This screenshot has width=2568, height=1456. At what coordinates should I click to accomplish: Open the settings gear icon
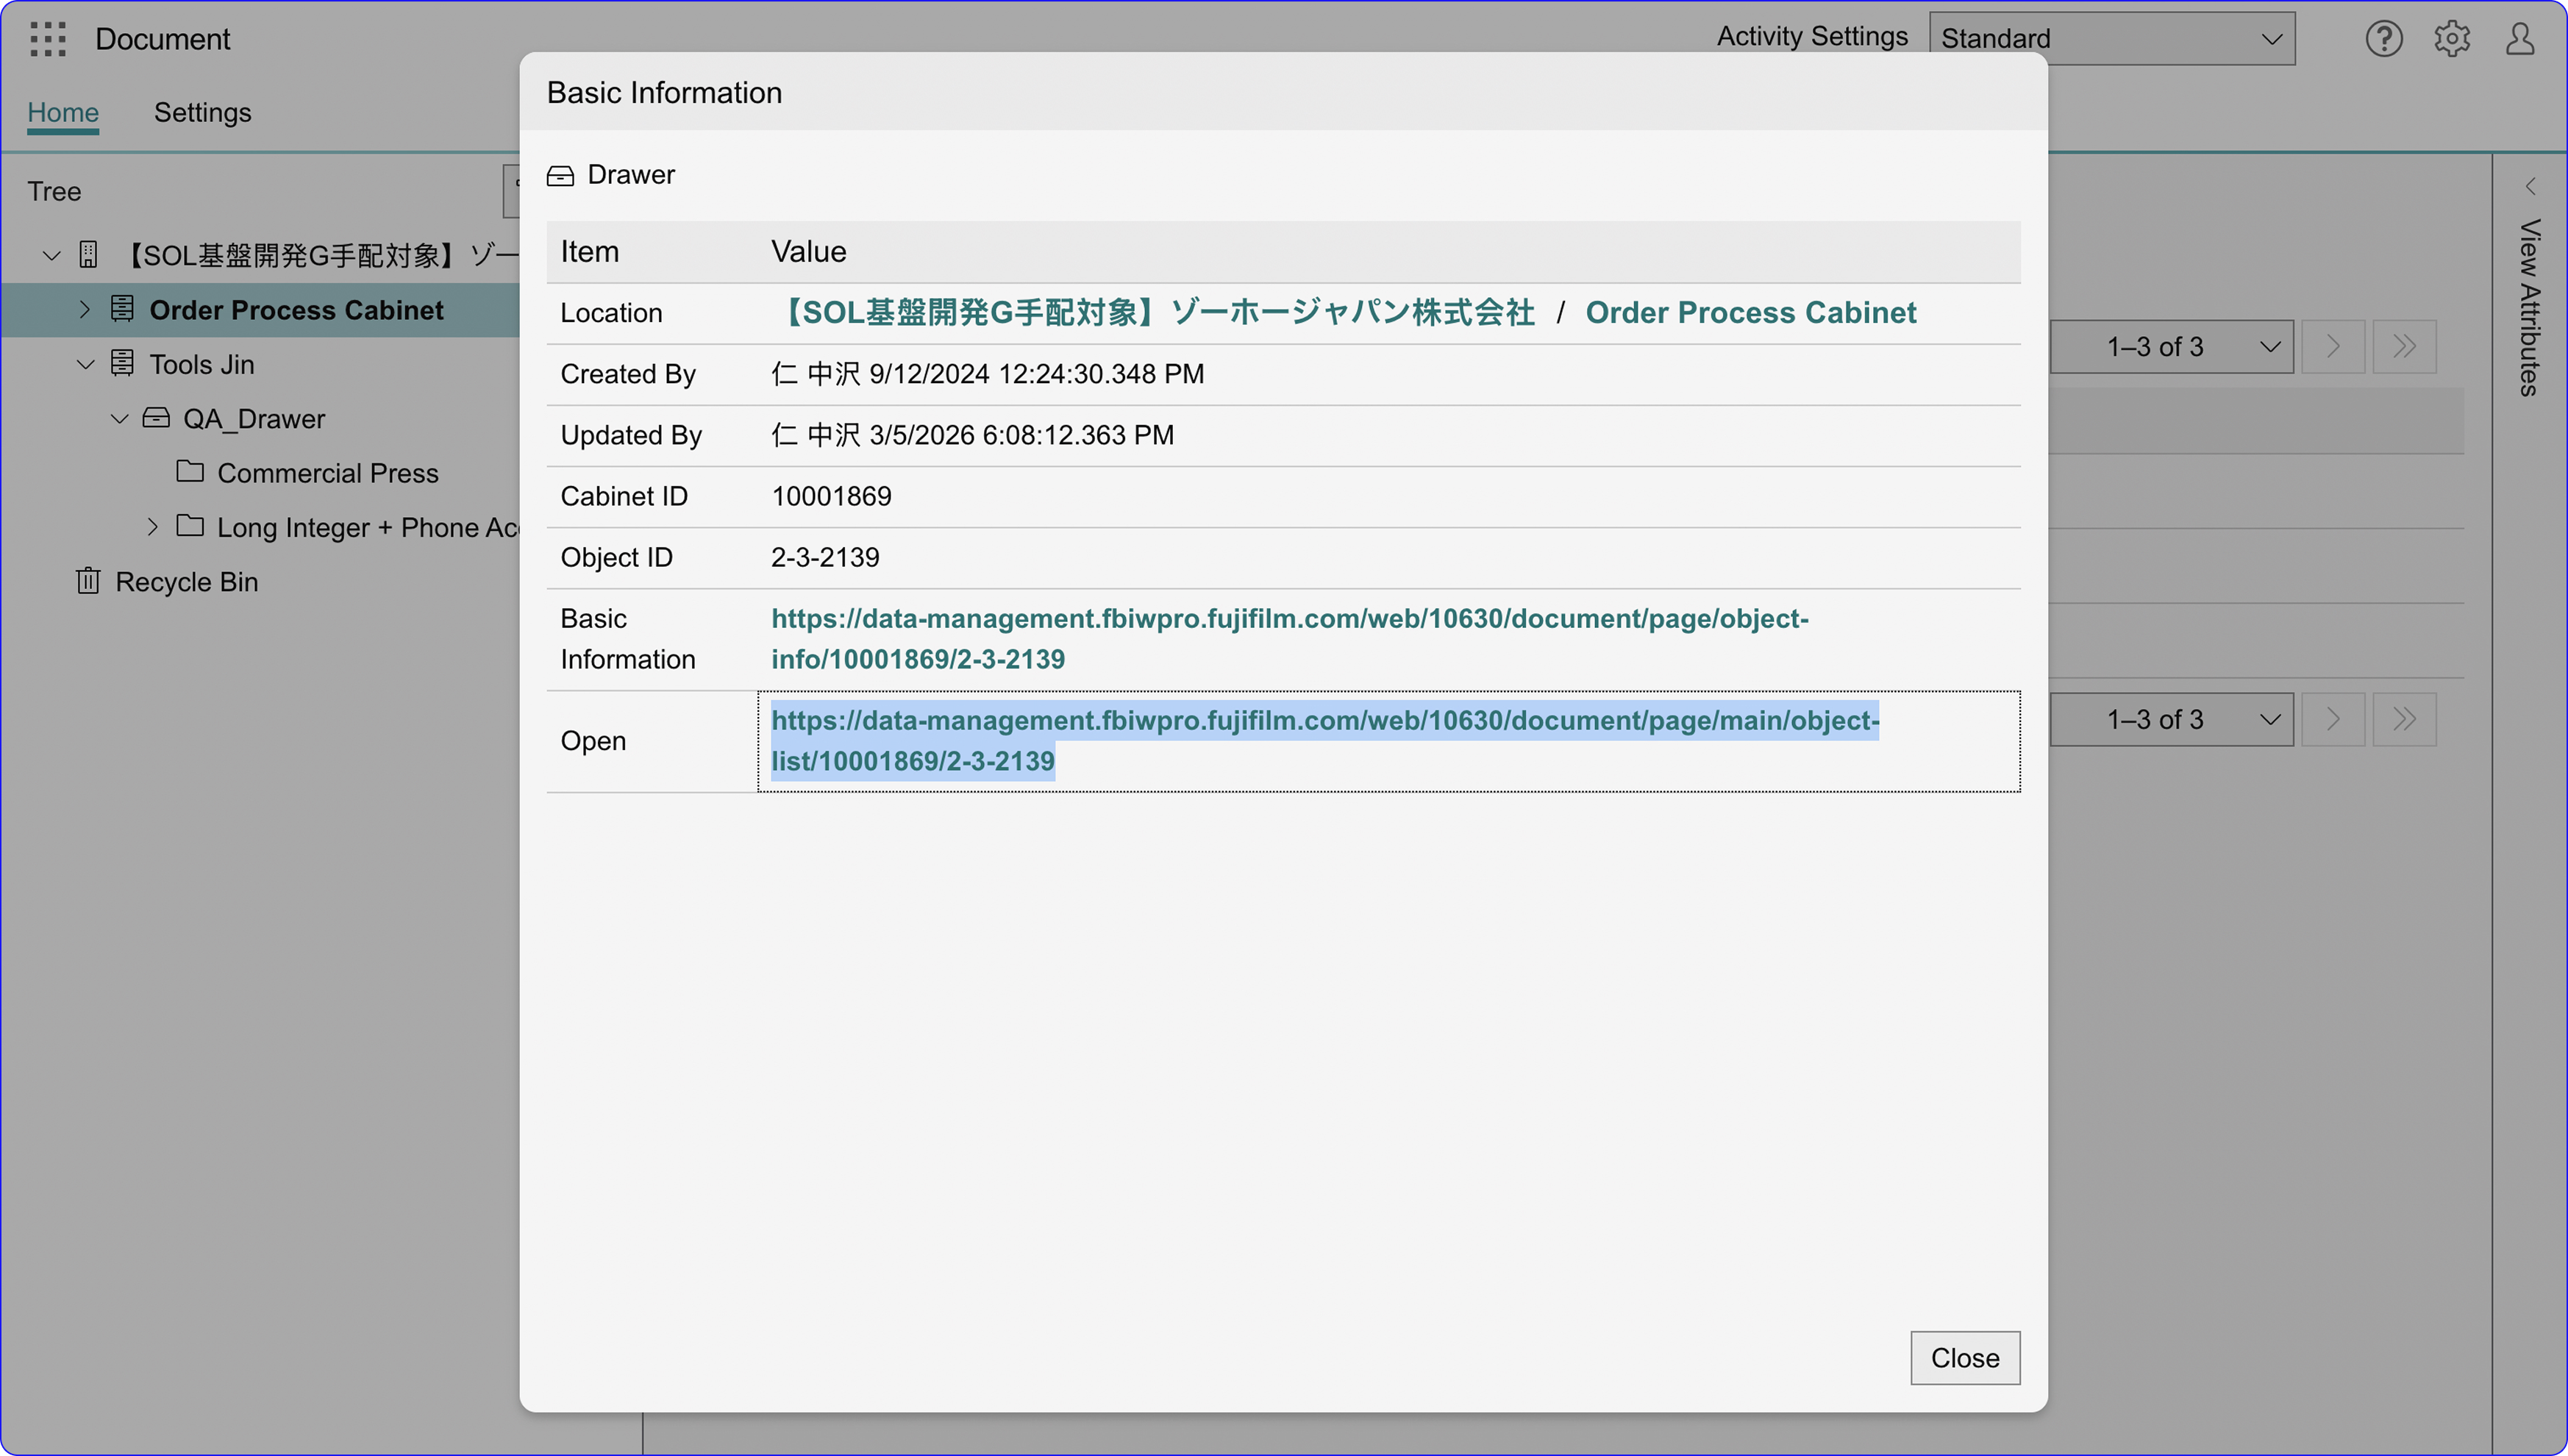click(2452, 39)
